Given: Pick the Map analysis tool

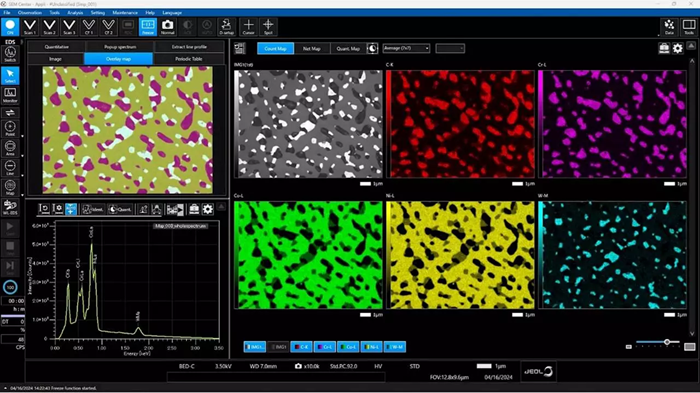Looking at the screenshot, I should [10, 188].
